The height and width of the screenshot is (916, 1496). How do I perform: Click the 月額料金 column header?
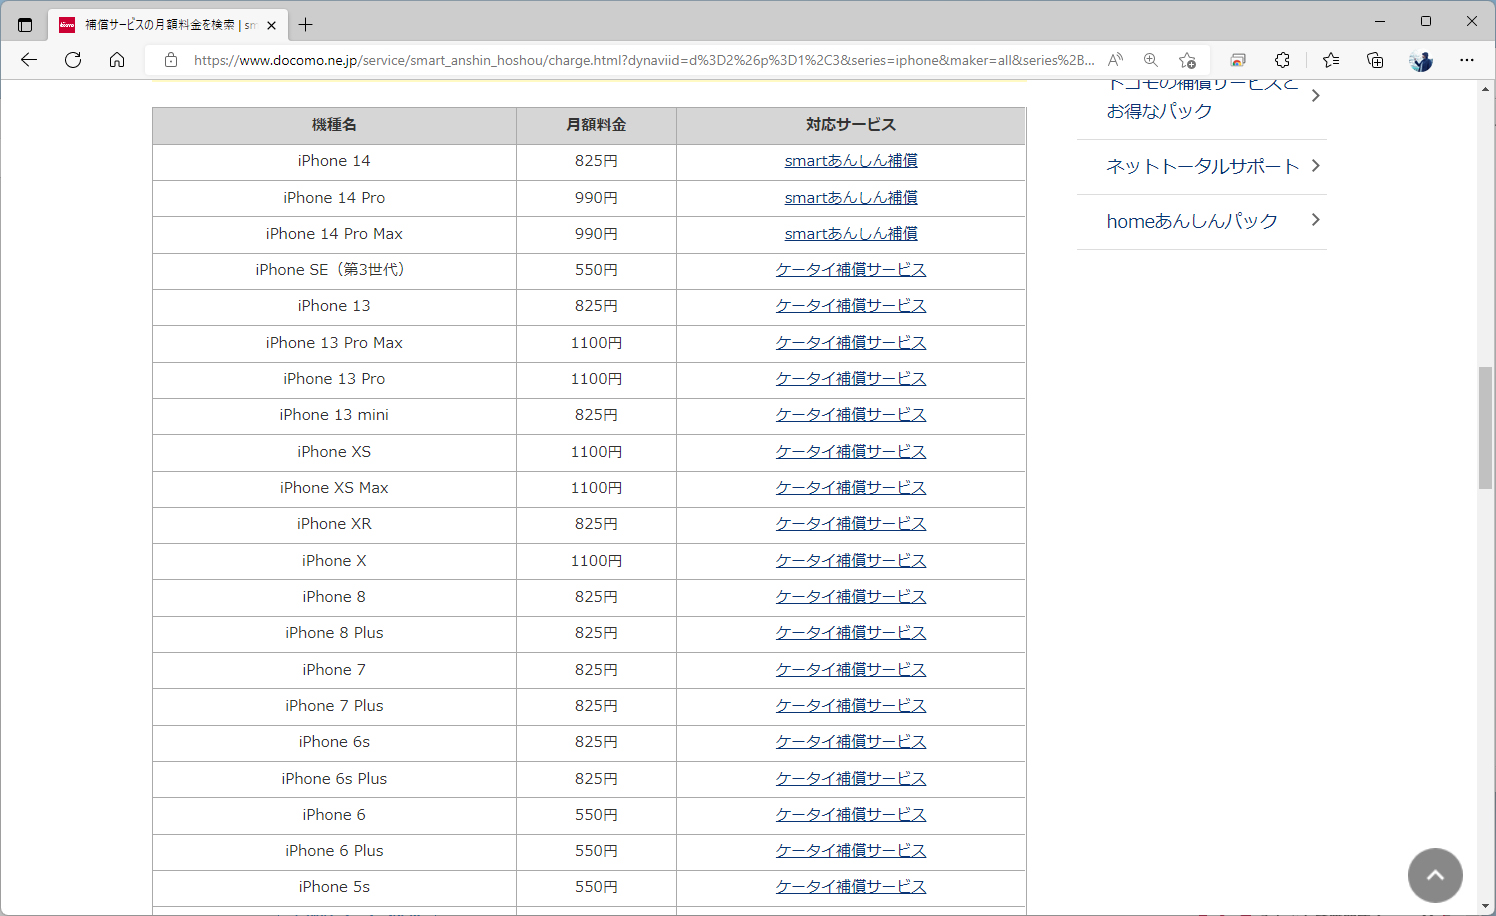coord(596,125)
